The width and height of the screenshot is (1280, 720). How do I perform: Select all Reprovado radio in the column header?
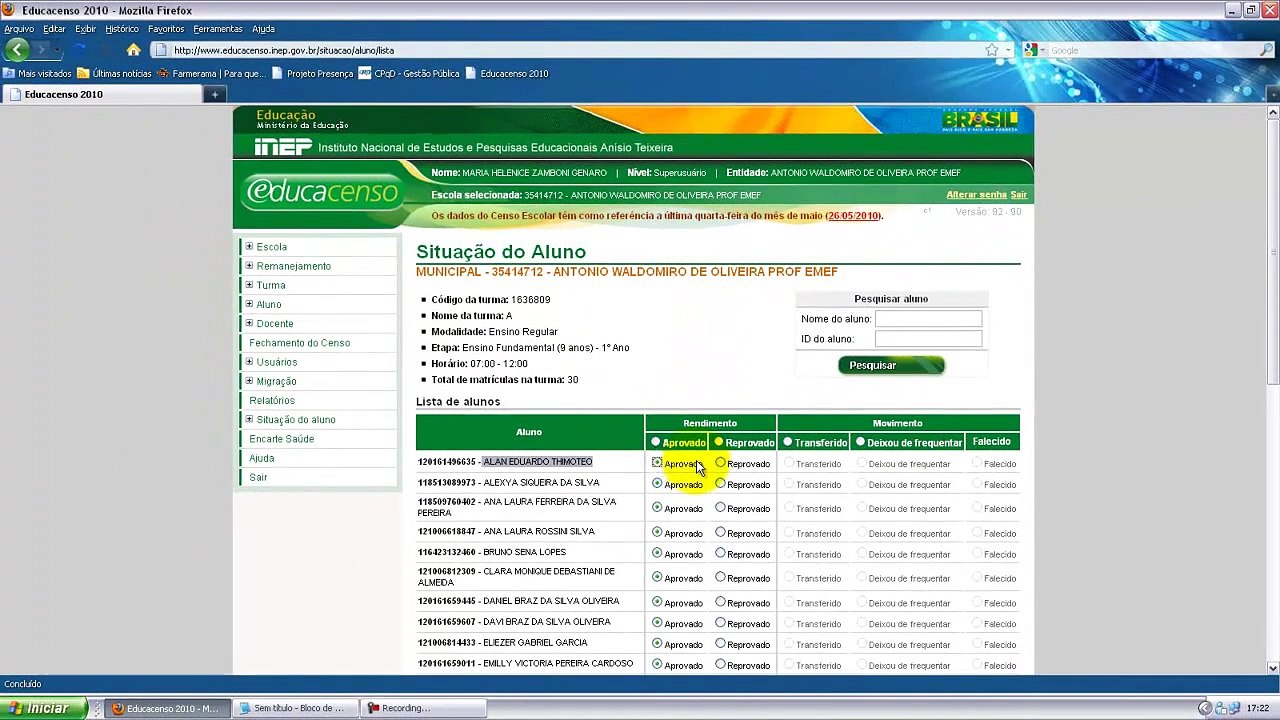[x=719, y=442]
